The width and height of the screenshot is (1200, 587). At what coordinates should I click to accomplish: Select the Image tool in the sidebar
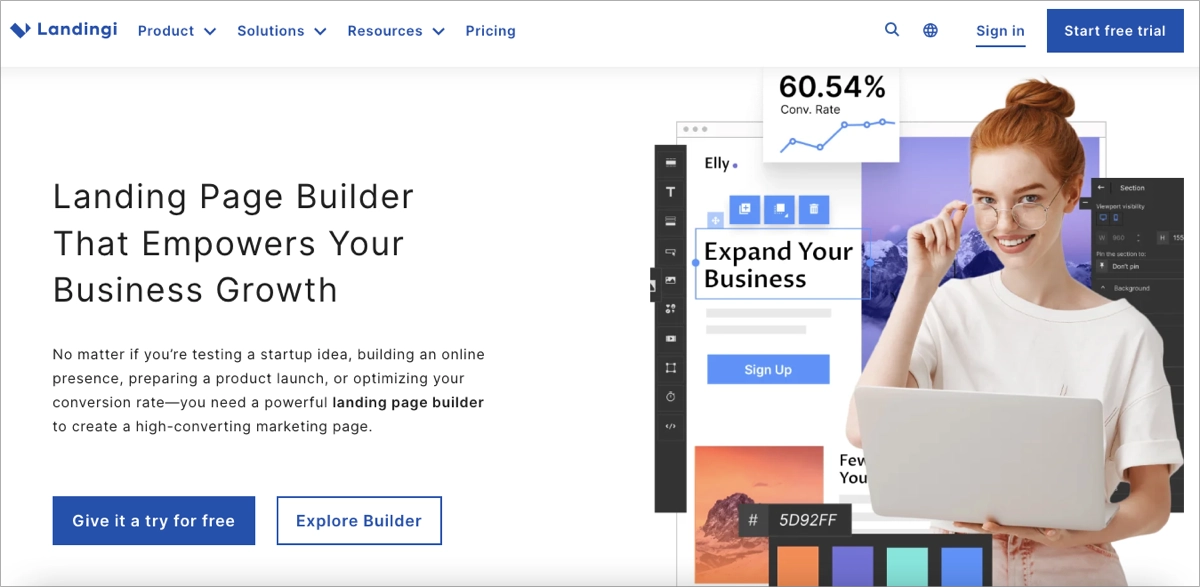point(670,281)
